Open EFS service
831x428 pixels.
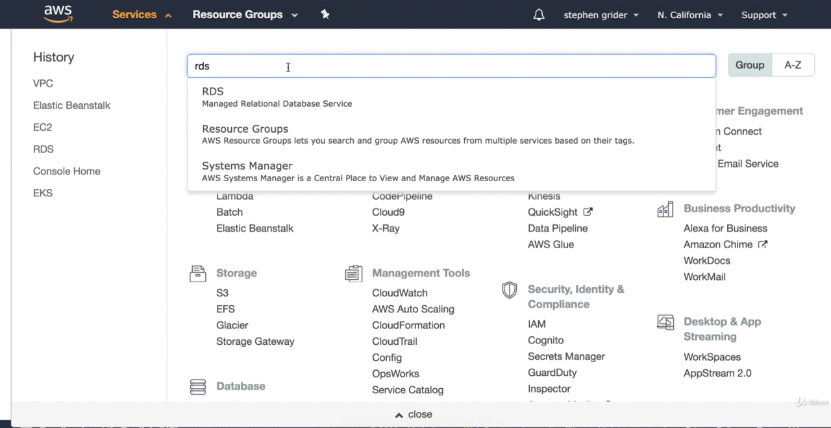click(x=225, y=309)
